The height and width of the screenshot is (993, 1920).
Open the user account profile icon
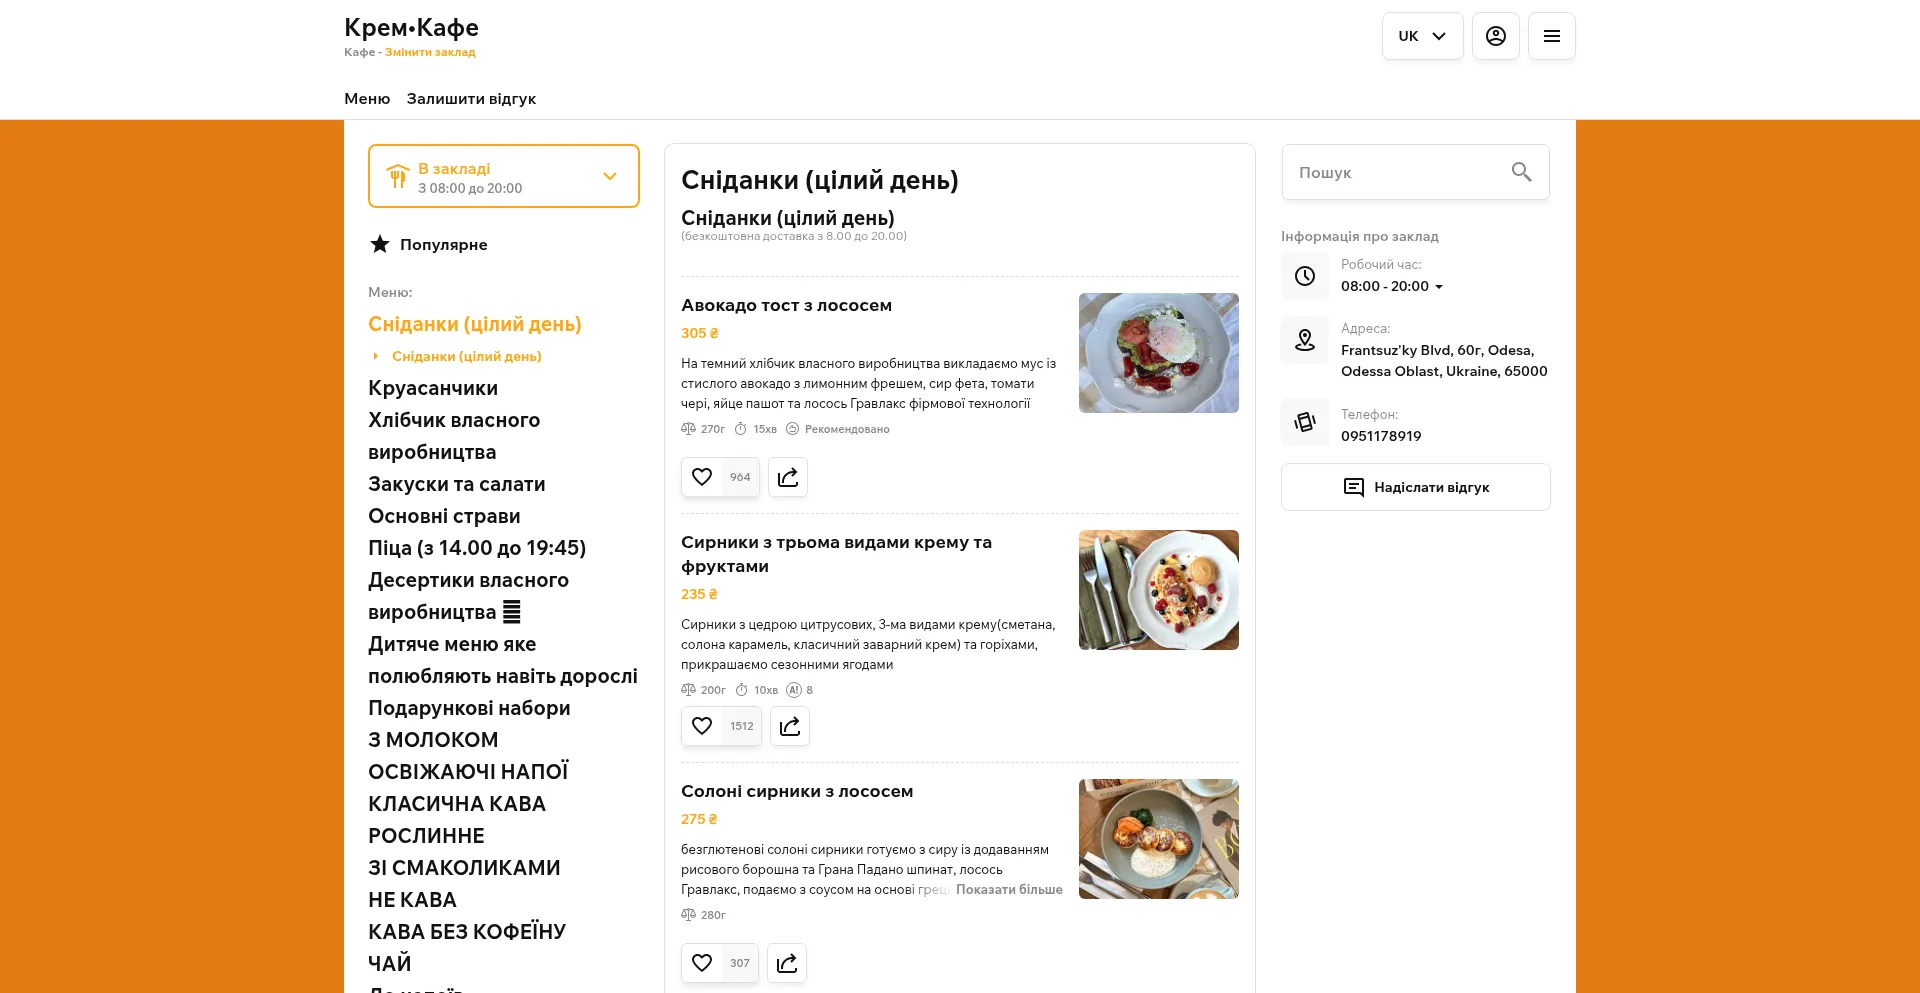click(x=1495, y=36)
